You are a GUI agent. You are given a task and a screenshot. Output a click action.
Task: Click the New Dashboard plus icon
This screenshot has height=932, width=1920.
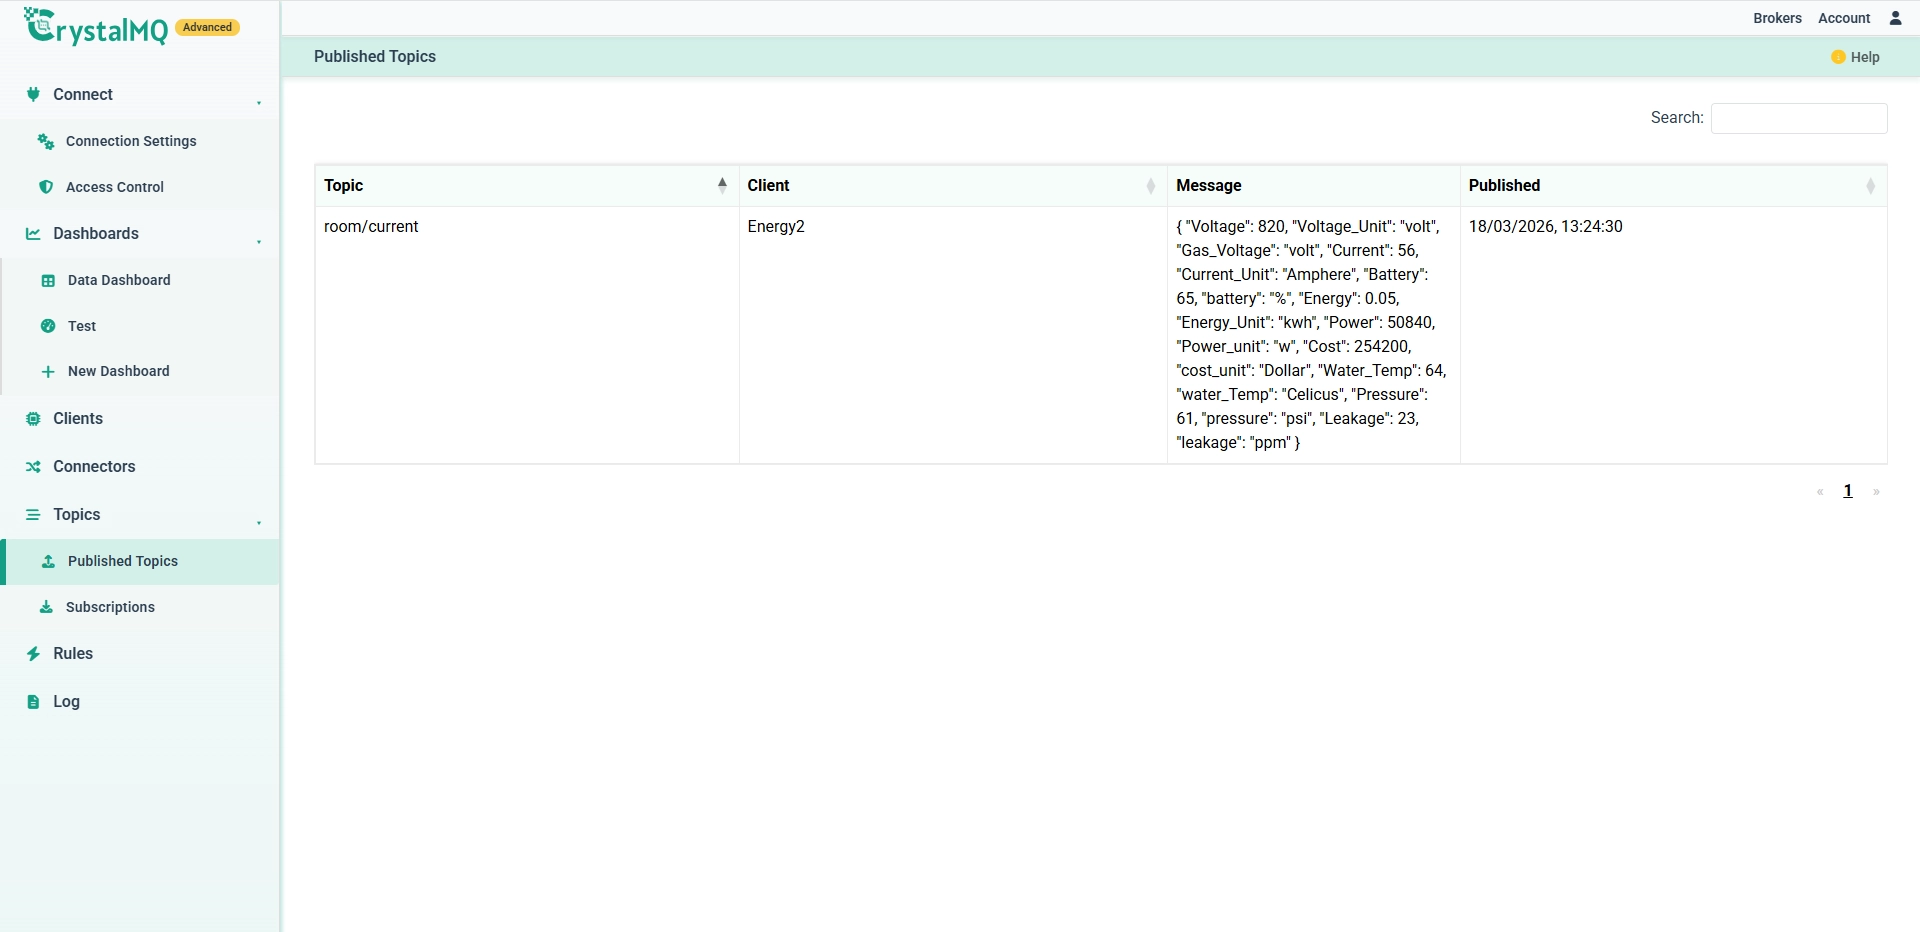[48, 371]
